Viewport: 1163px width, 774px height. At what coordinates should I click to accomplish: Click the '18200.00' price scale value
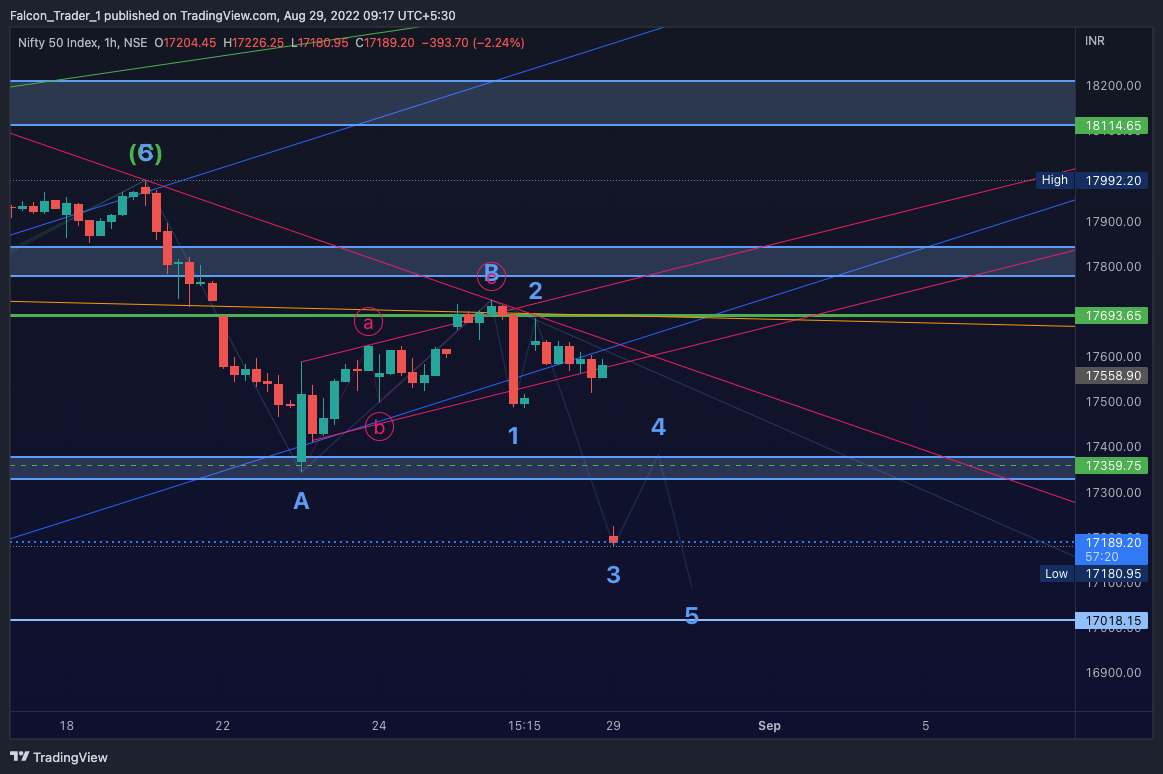click(1113, 86)
